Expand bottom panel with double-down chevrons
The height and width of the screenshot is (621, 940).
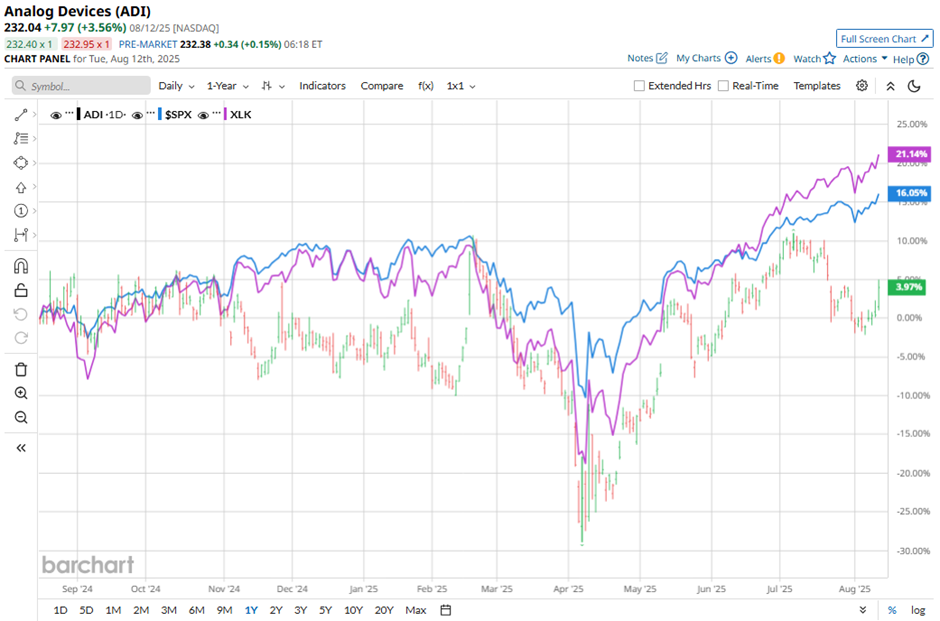863,610
